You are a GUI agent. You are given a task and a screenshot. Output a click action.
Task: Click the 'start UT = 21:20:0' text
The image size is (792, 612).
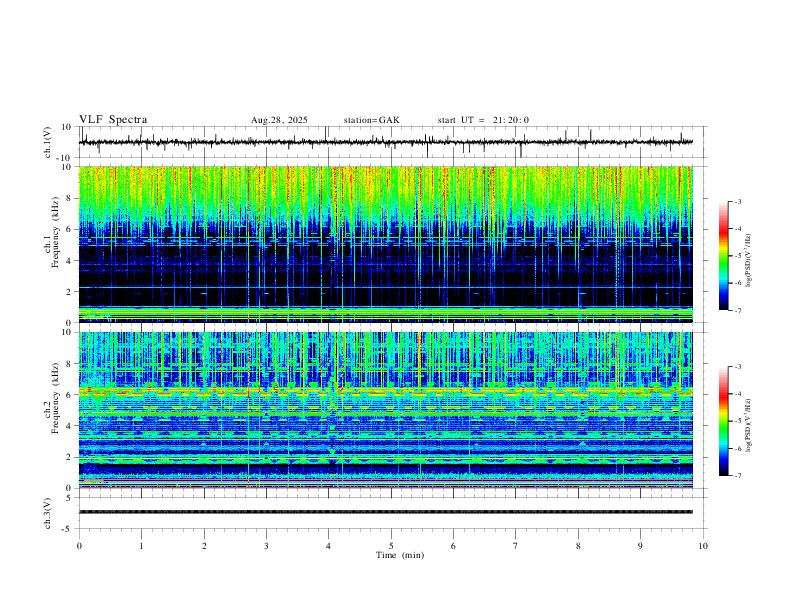coord(483,120)
